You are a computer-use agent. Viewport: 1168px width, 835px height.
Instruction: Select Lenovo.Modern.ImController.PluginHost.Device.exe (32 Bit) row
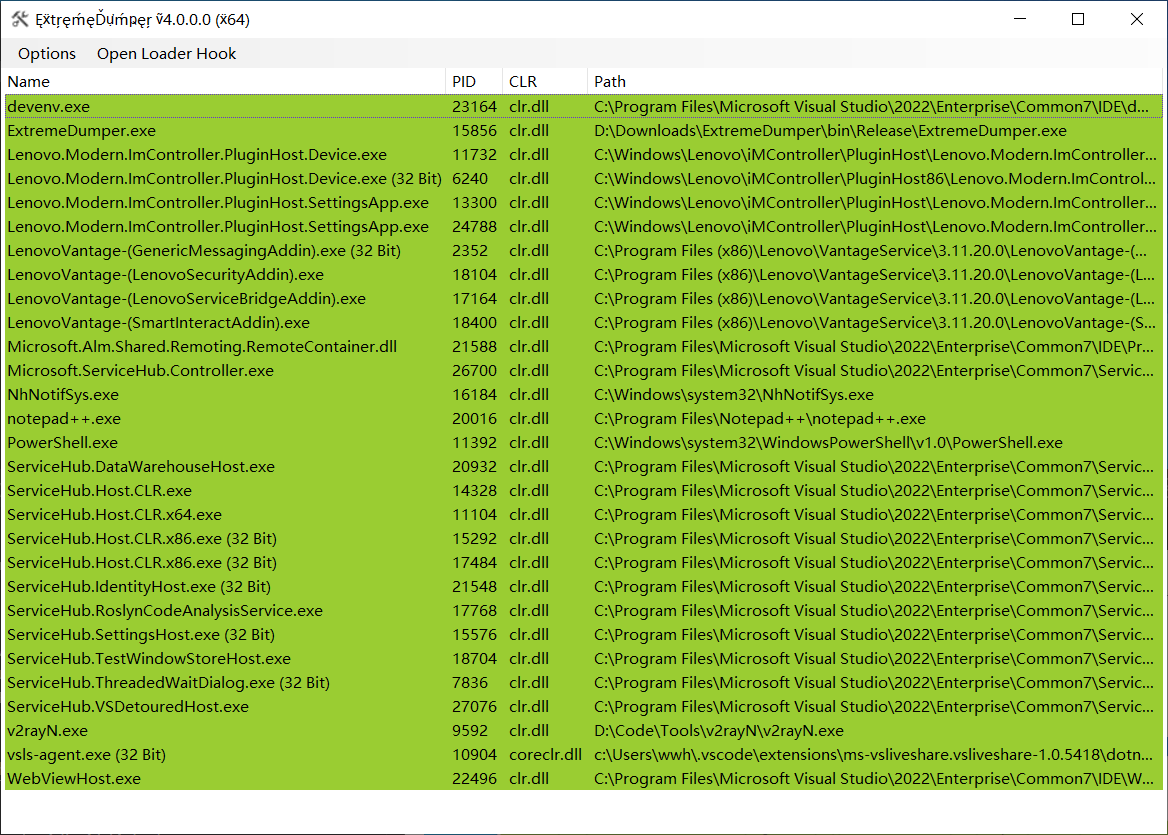(583, 179)
